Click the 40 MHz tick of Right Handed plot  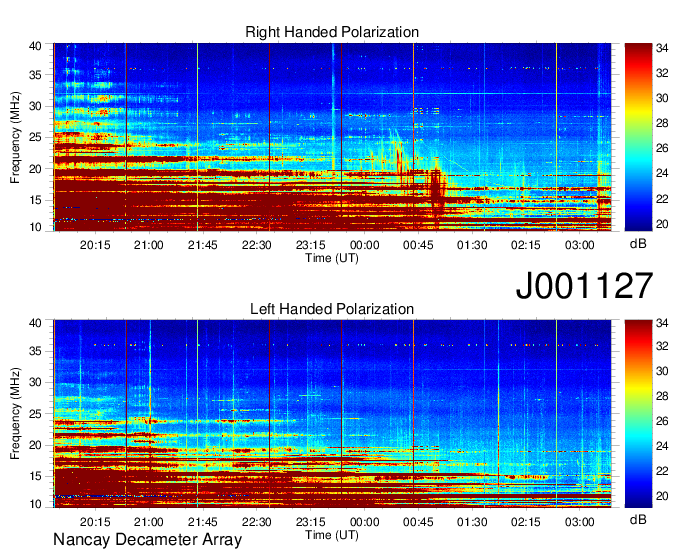pos(35,46)
